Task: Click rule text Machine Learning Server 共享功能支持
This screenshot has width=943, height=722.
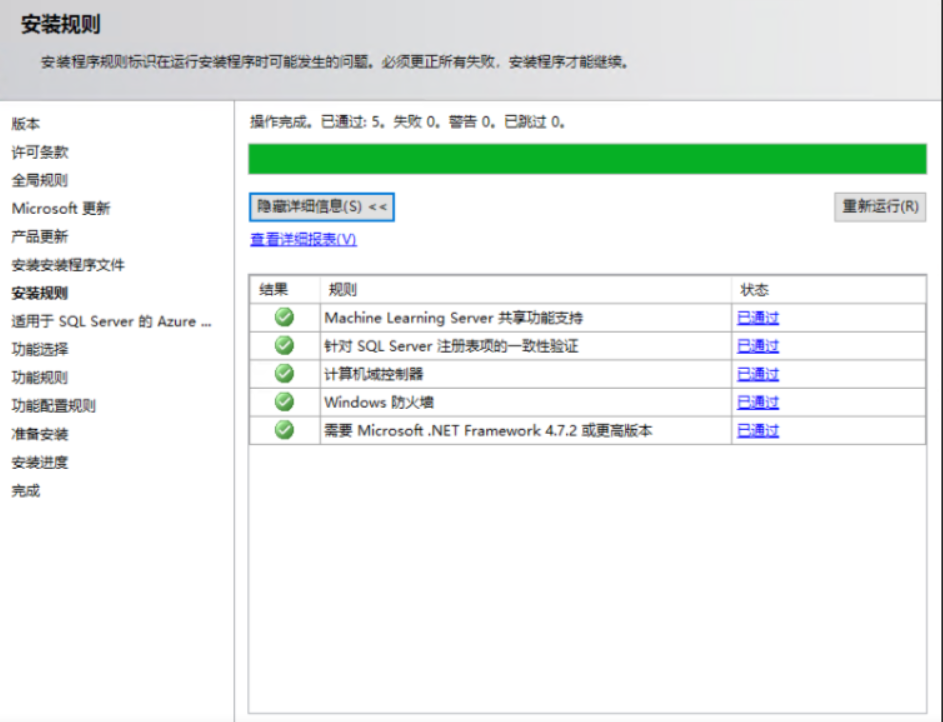Action: 453,317
